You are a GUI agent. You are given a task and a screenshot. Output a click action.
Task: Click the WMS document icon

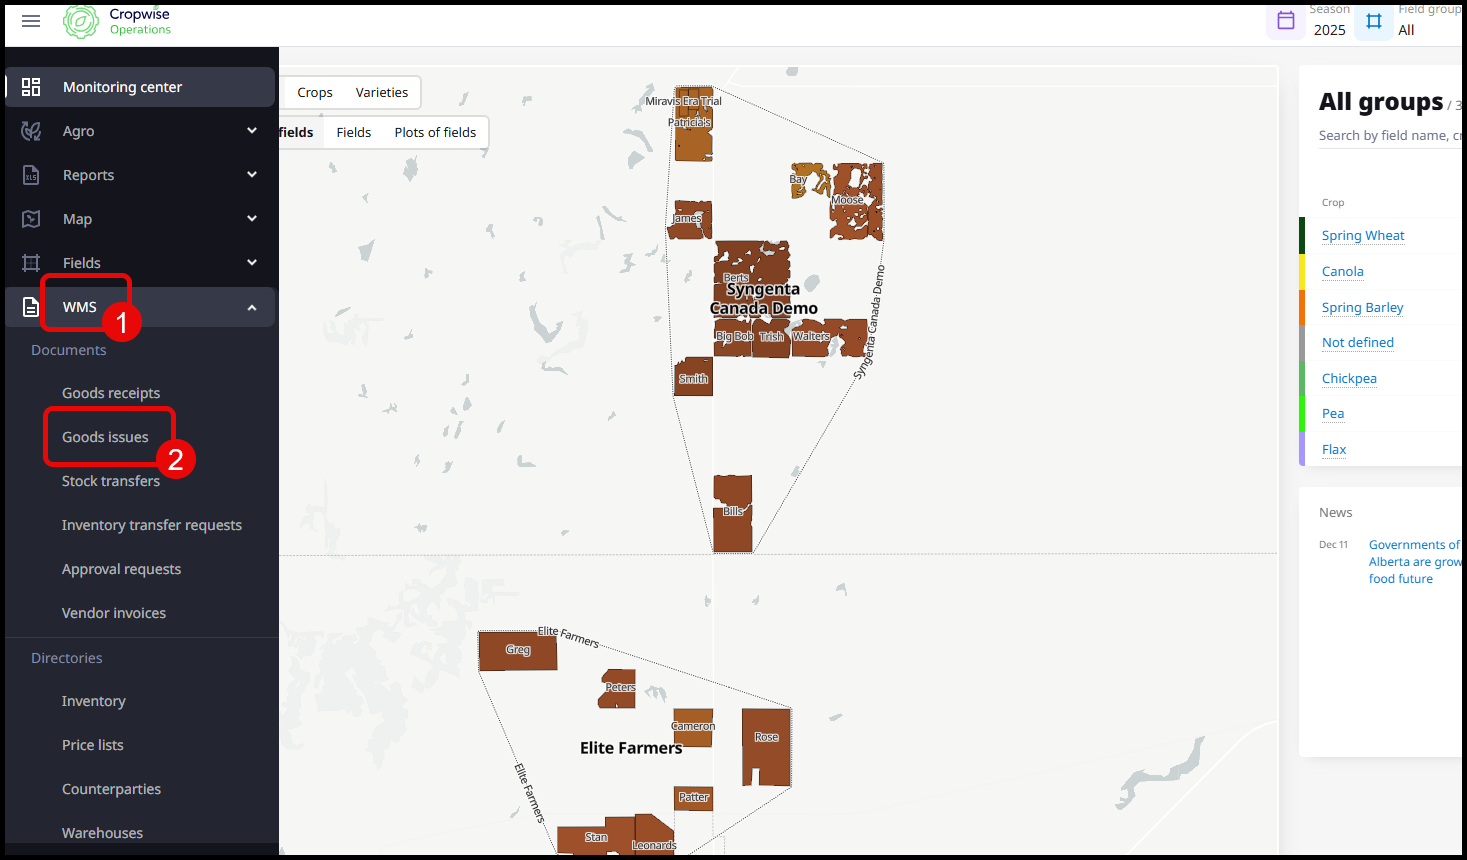point(31,307)
